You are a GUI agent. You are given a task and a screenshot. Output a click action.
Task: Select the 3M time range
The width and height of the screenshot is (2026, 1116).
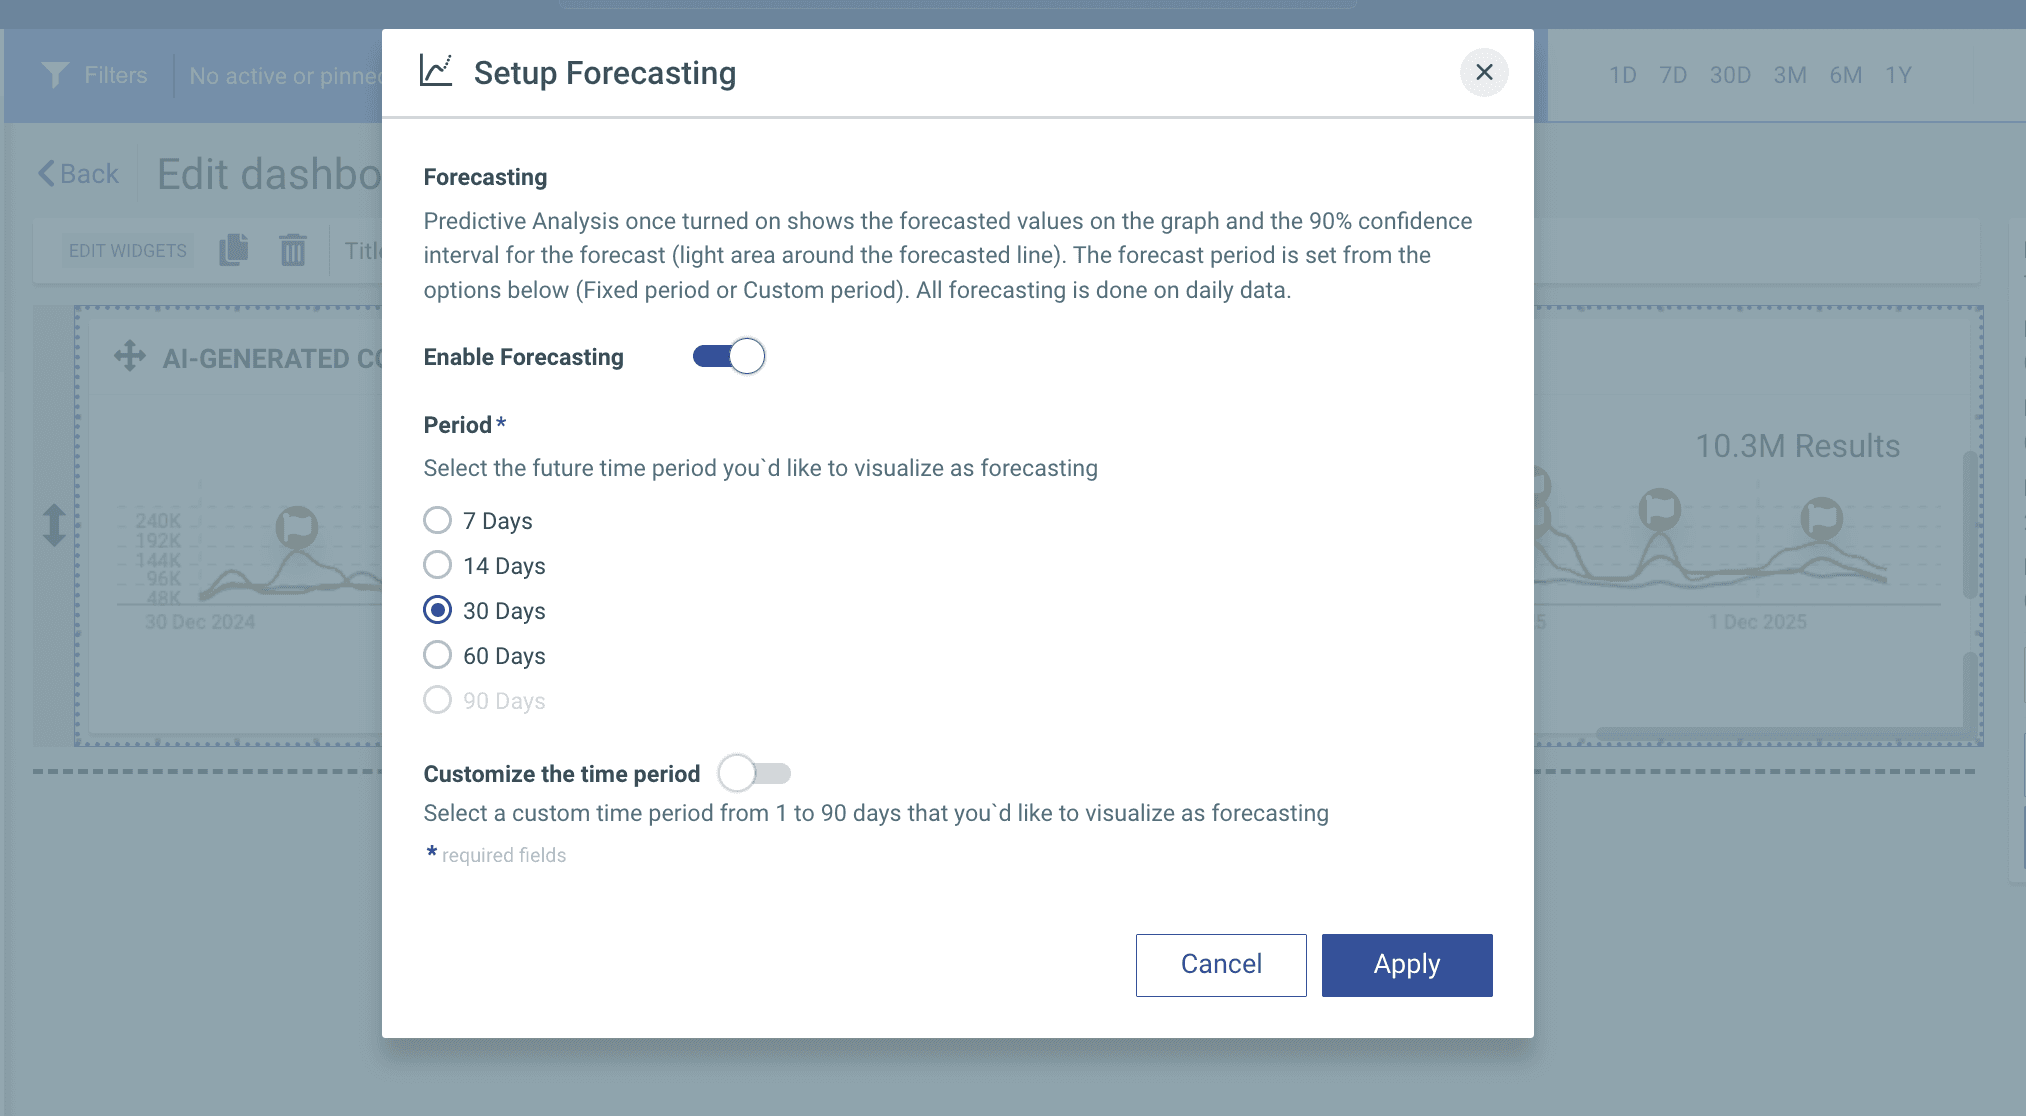[x=1789, y=75]
